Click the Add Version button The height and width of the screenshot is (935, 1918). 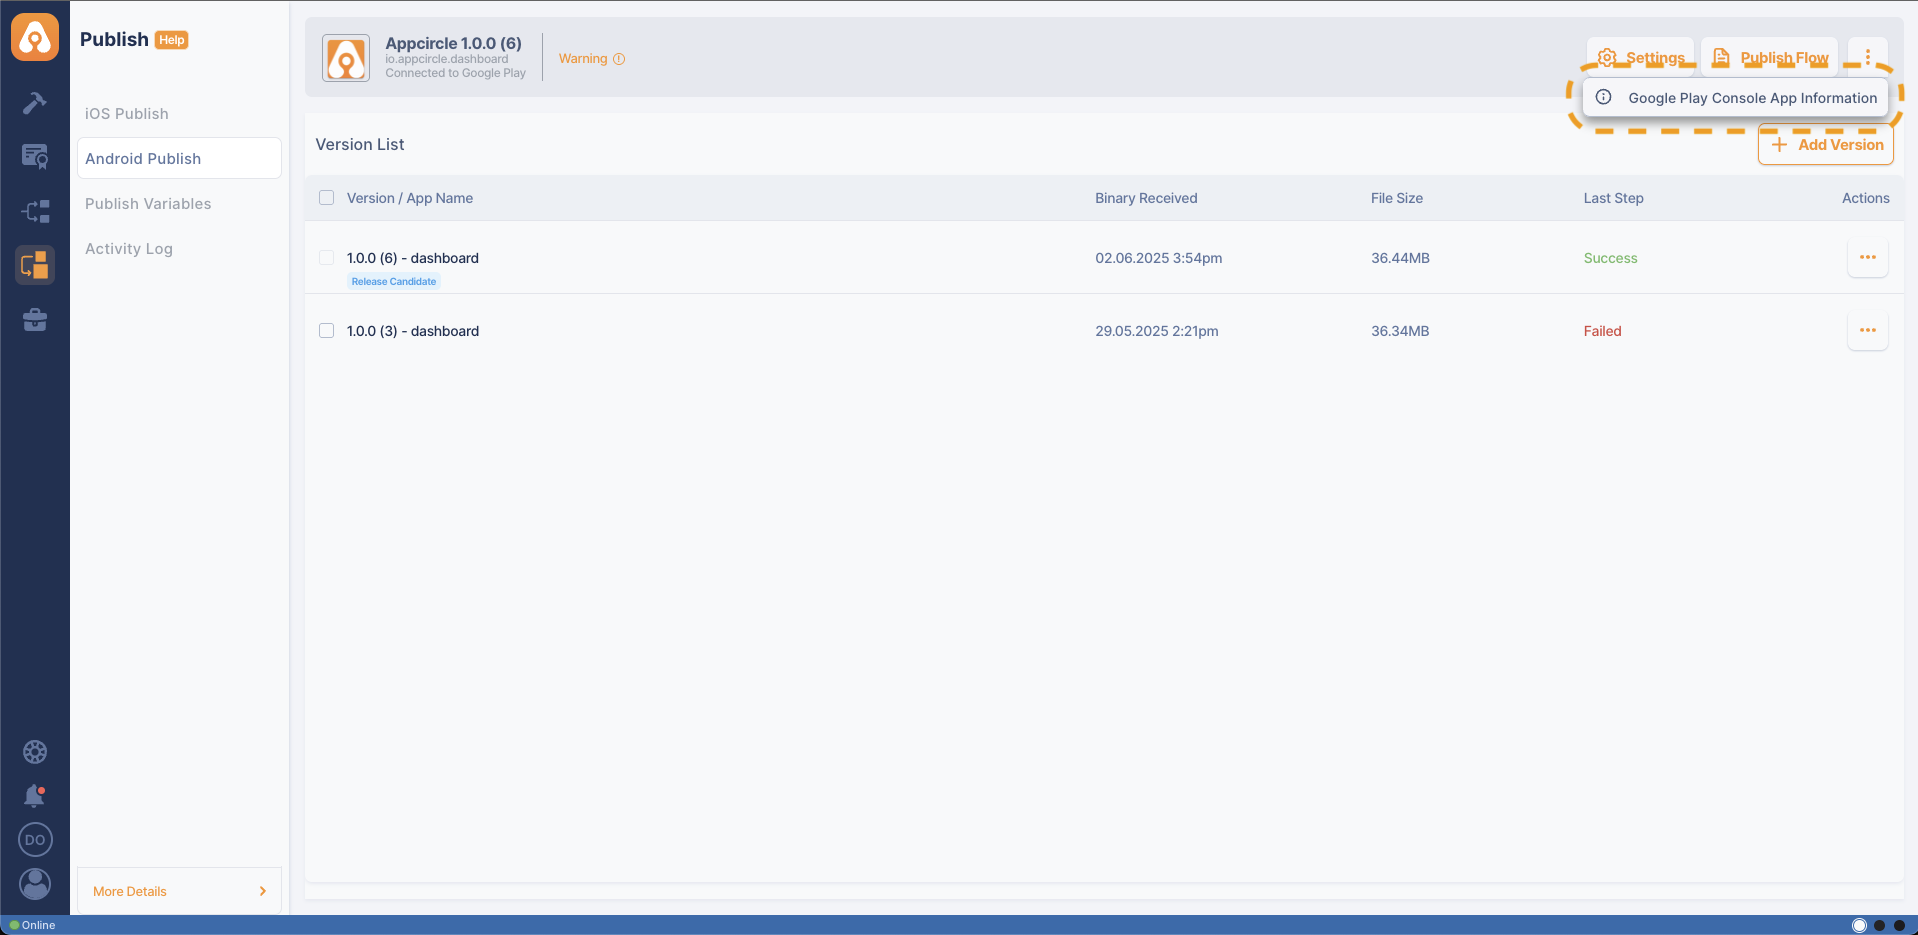click(x=1826, y=145)
